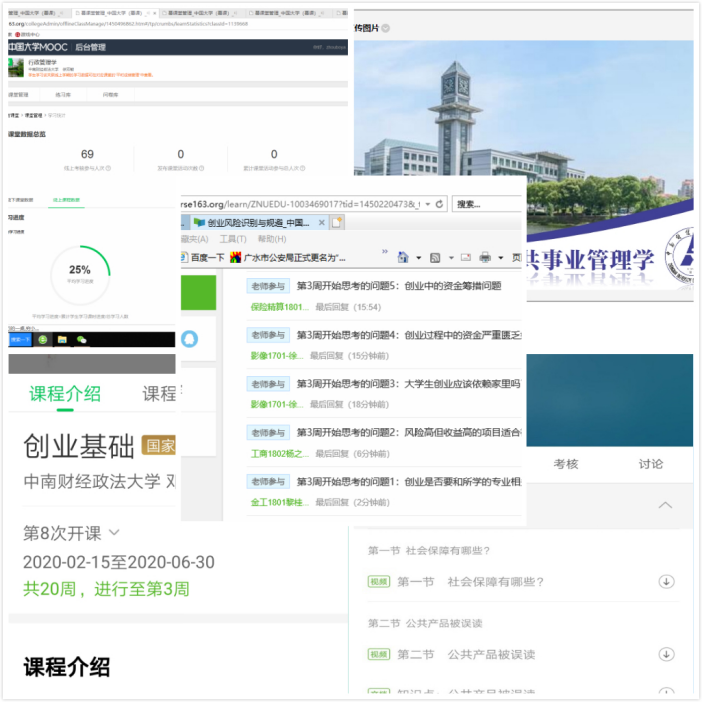Switch to the 课程介绍 tab
702x702 pixels.
(65, 393)
